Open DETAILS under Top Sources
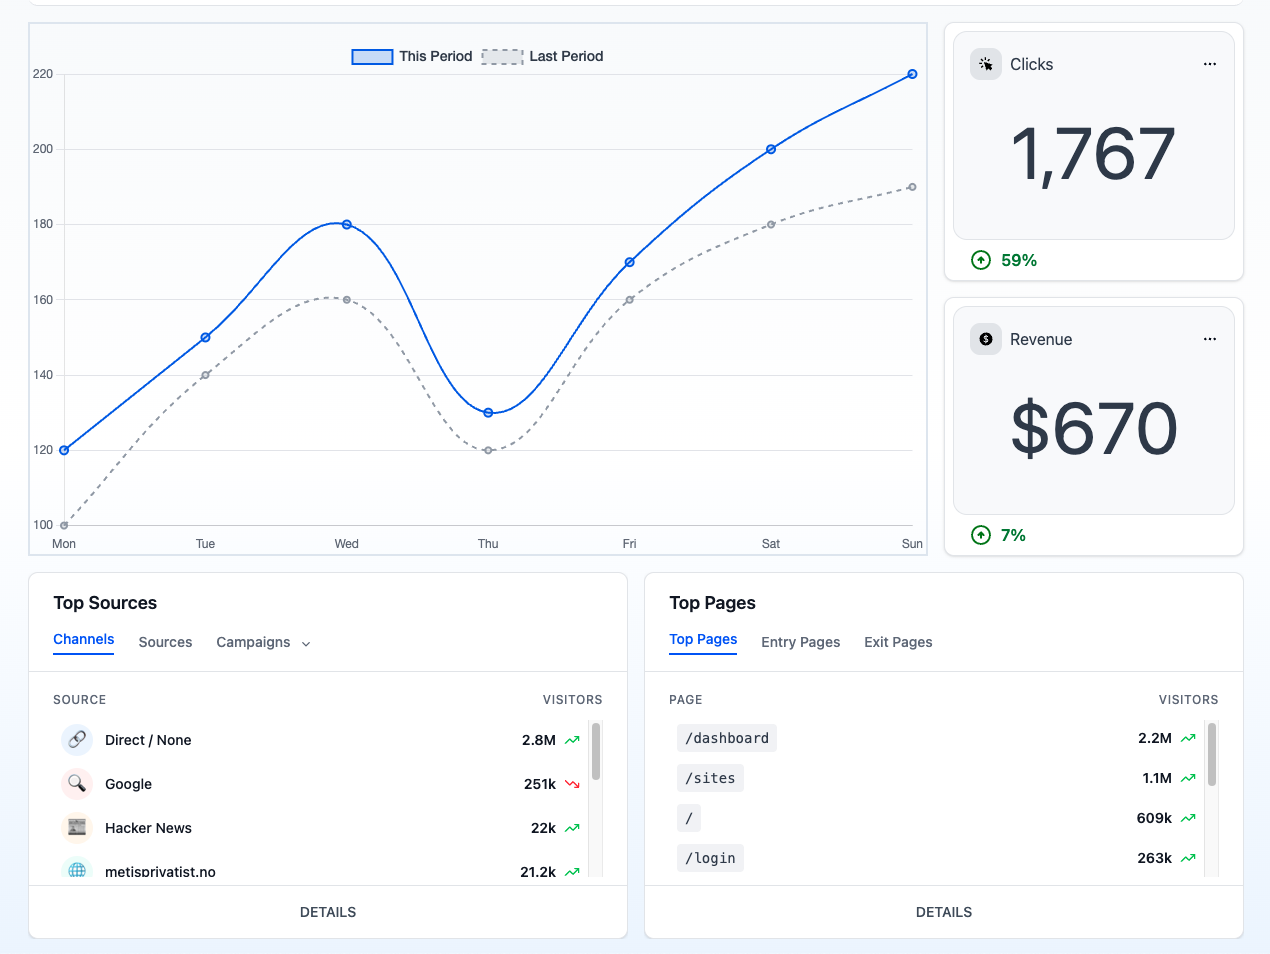Screen dimensions: 1270x954 [x=328, y=912]
